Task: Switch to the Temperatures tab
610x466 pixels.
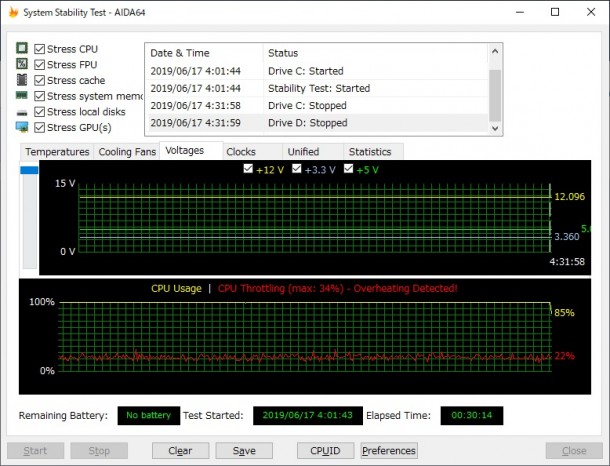Action: tap(57, 152)
